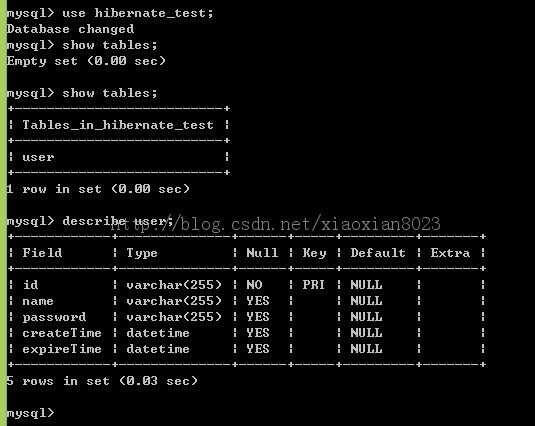This screenshot has height=426, width=535.
Task: Click the last empty mysql> prompt line
Action: (30, 413)
